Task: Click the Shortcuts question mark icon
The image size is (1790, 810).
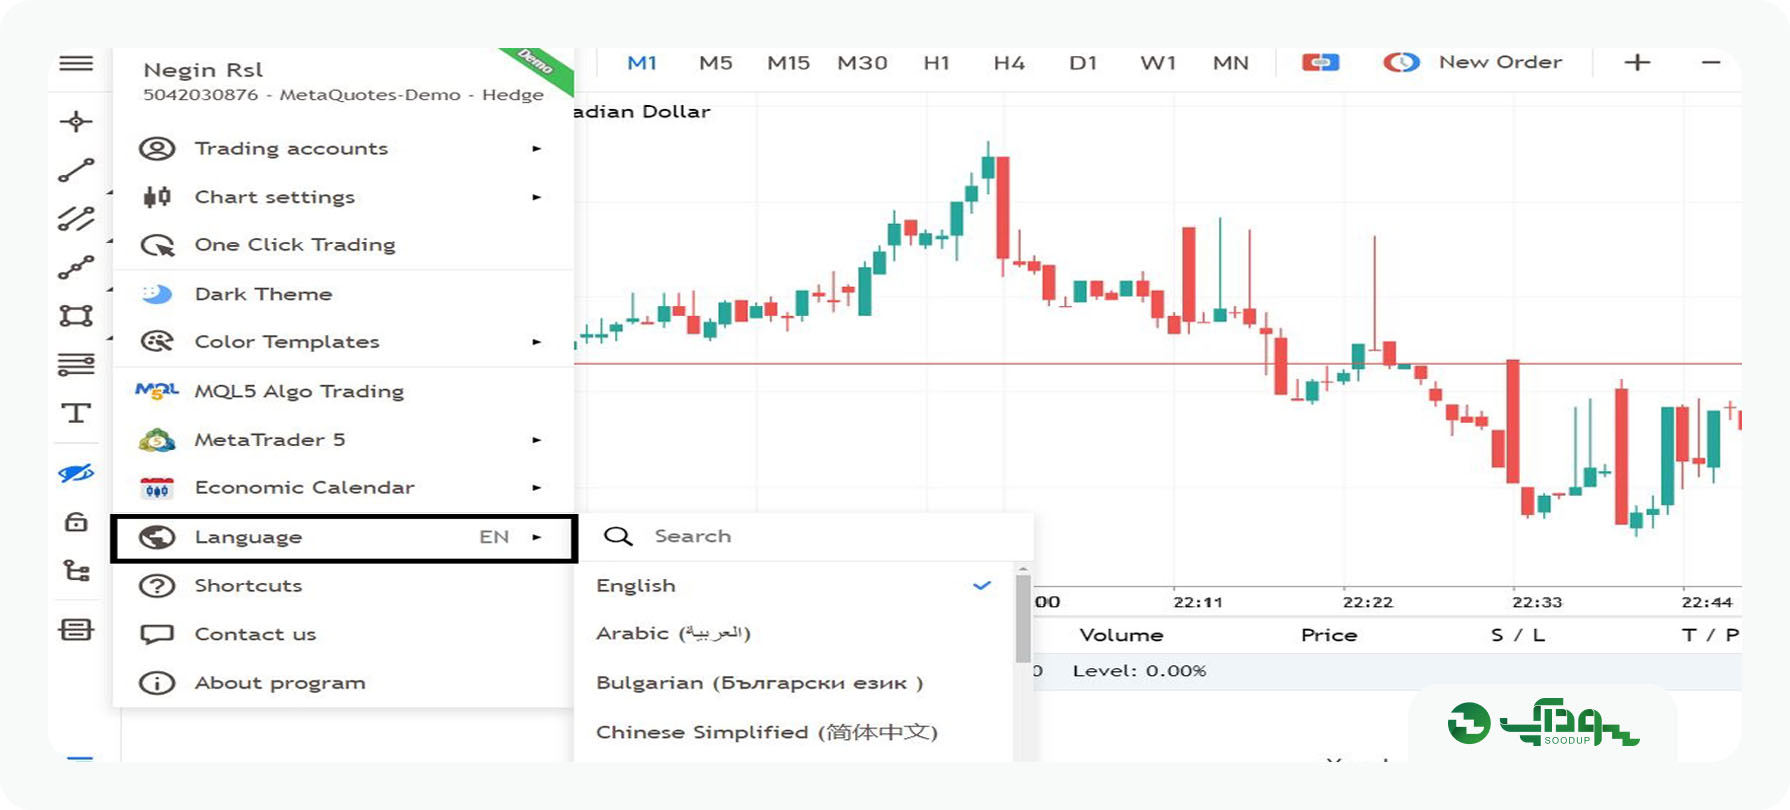Action: click(157, 586)
